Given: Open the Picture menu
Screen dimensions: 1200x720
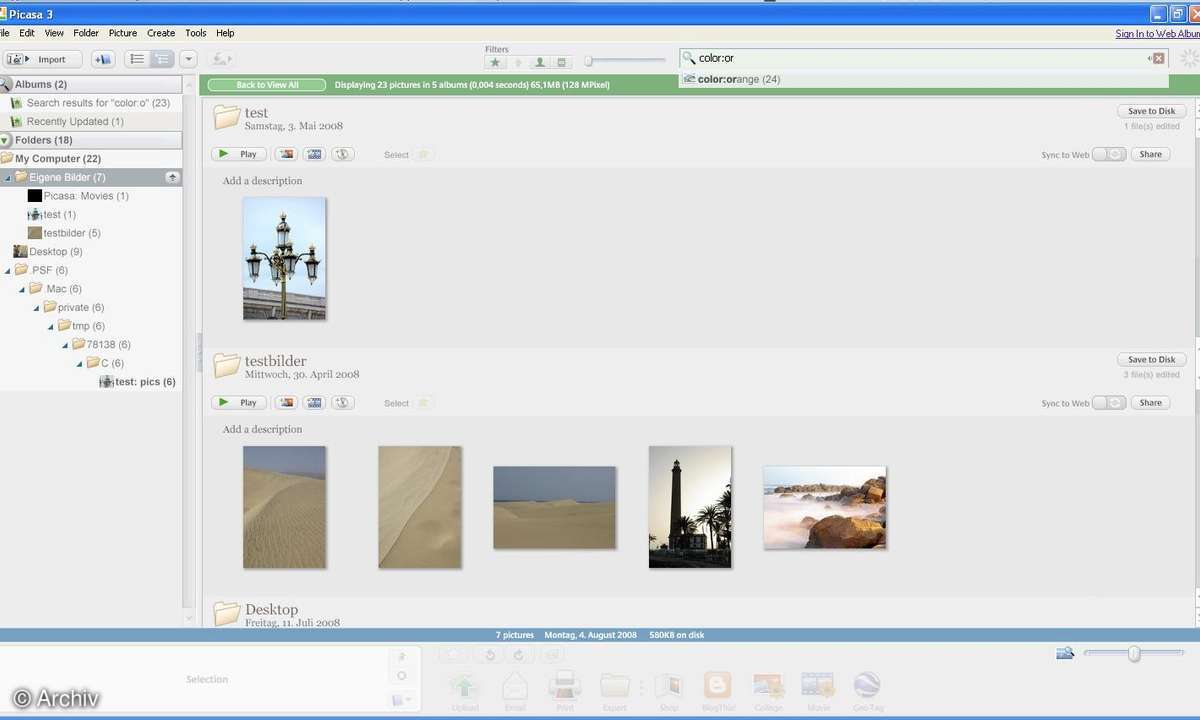Looking at the screenshot, I should [x=123, y=33].
